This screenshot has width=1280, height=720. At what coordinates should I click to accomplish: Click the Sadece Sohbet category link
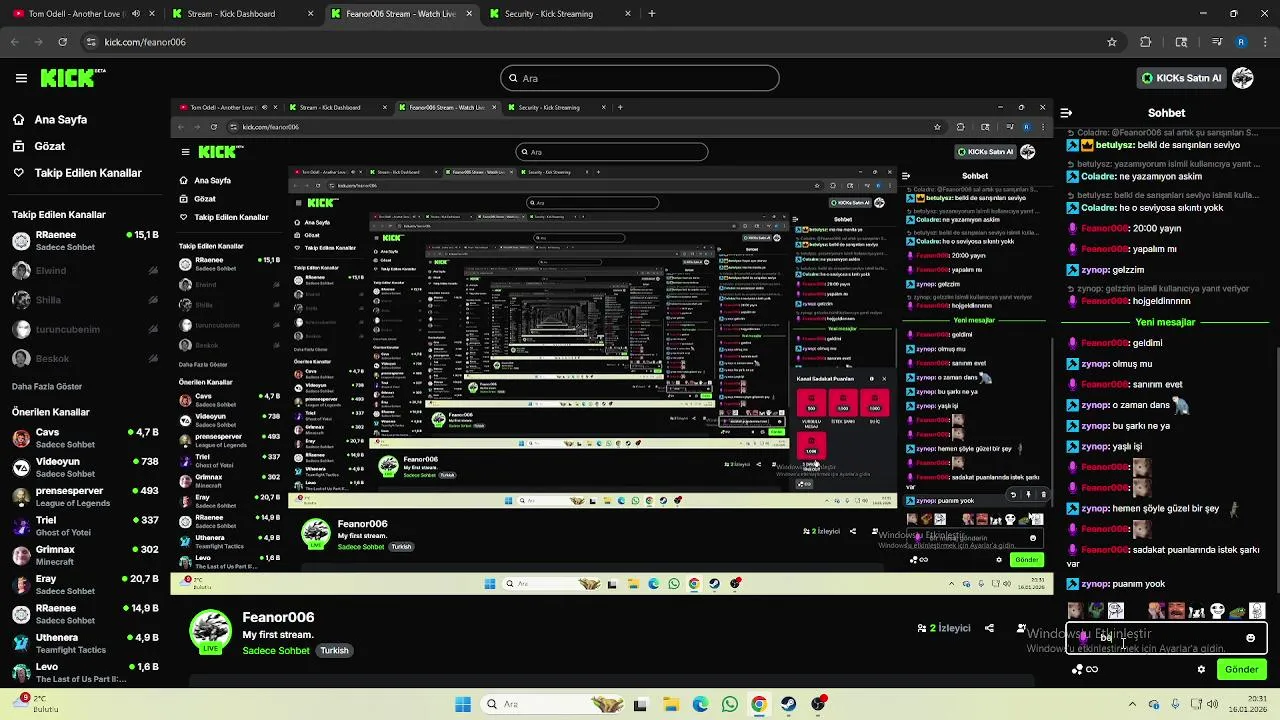pyautogui.click(x=276, y=650)
